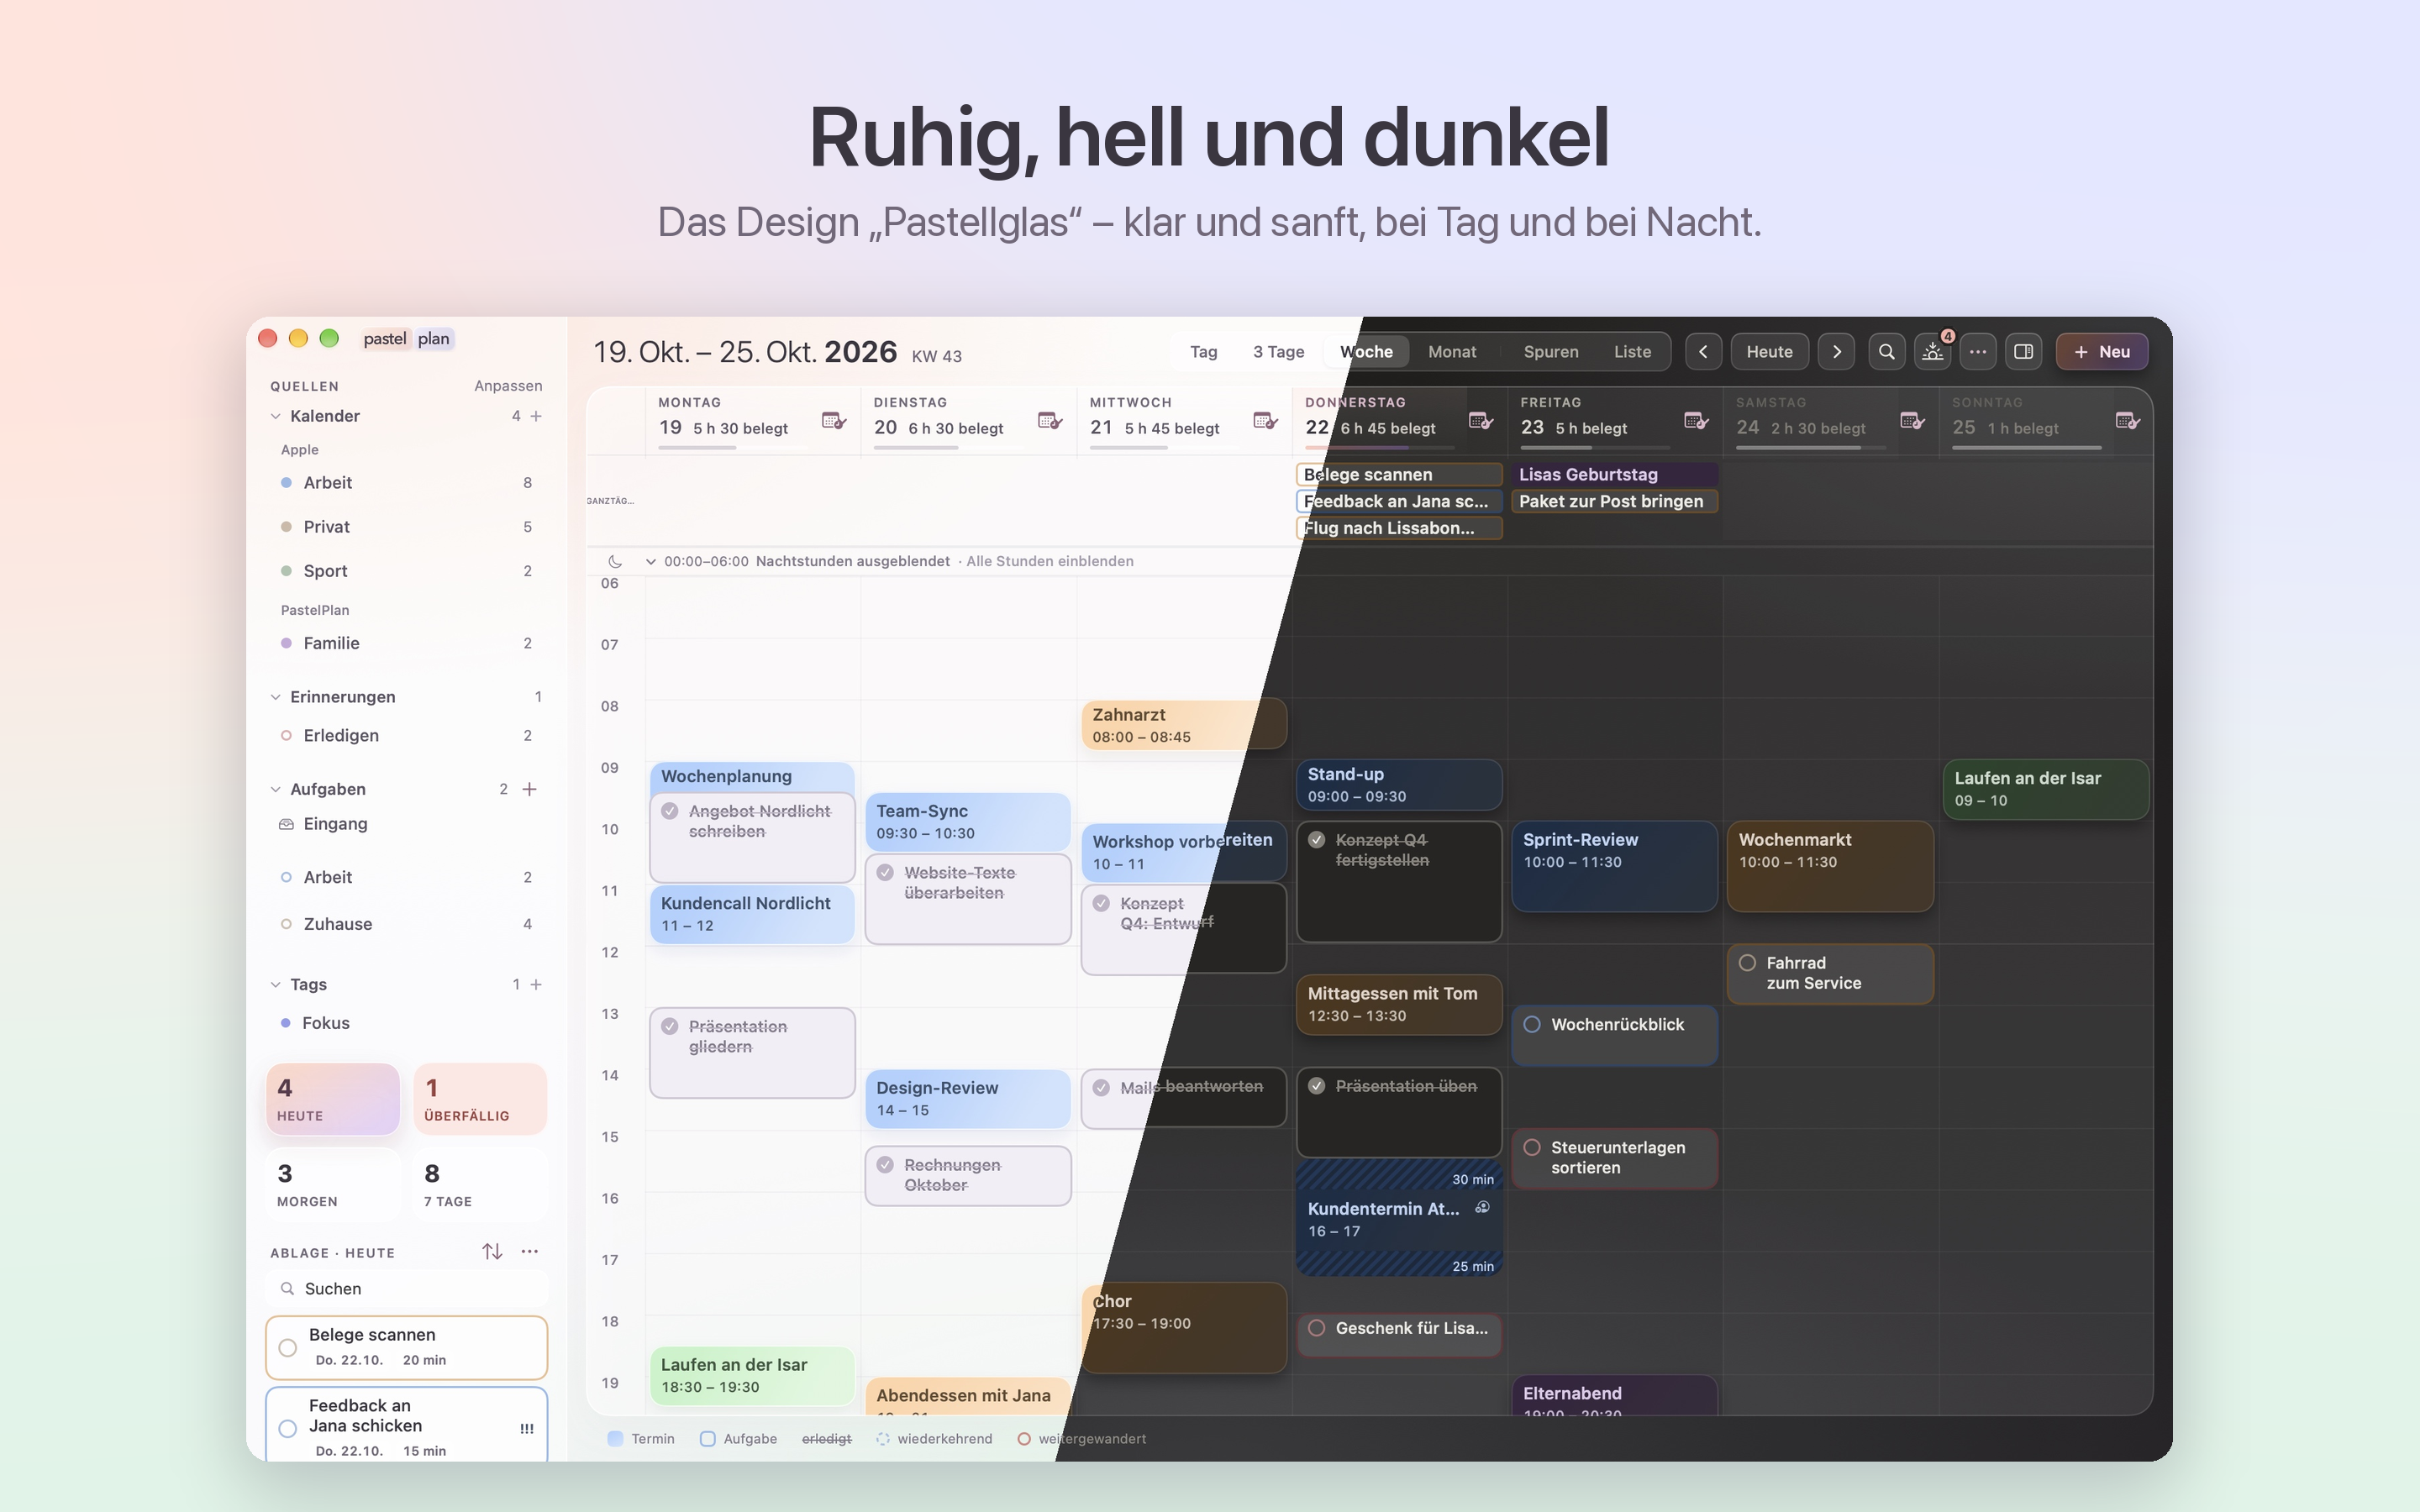Switch to the 3 Tage view tab
The width and height of the screenshot is (2420, 1512).
(x=1278, y=352)
